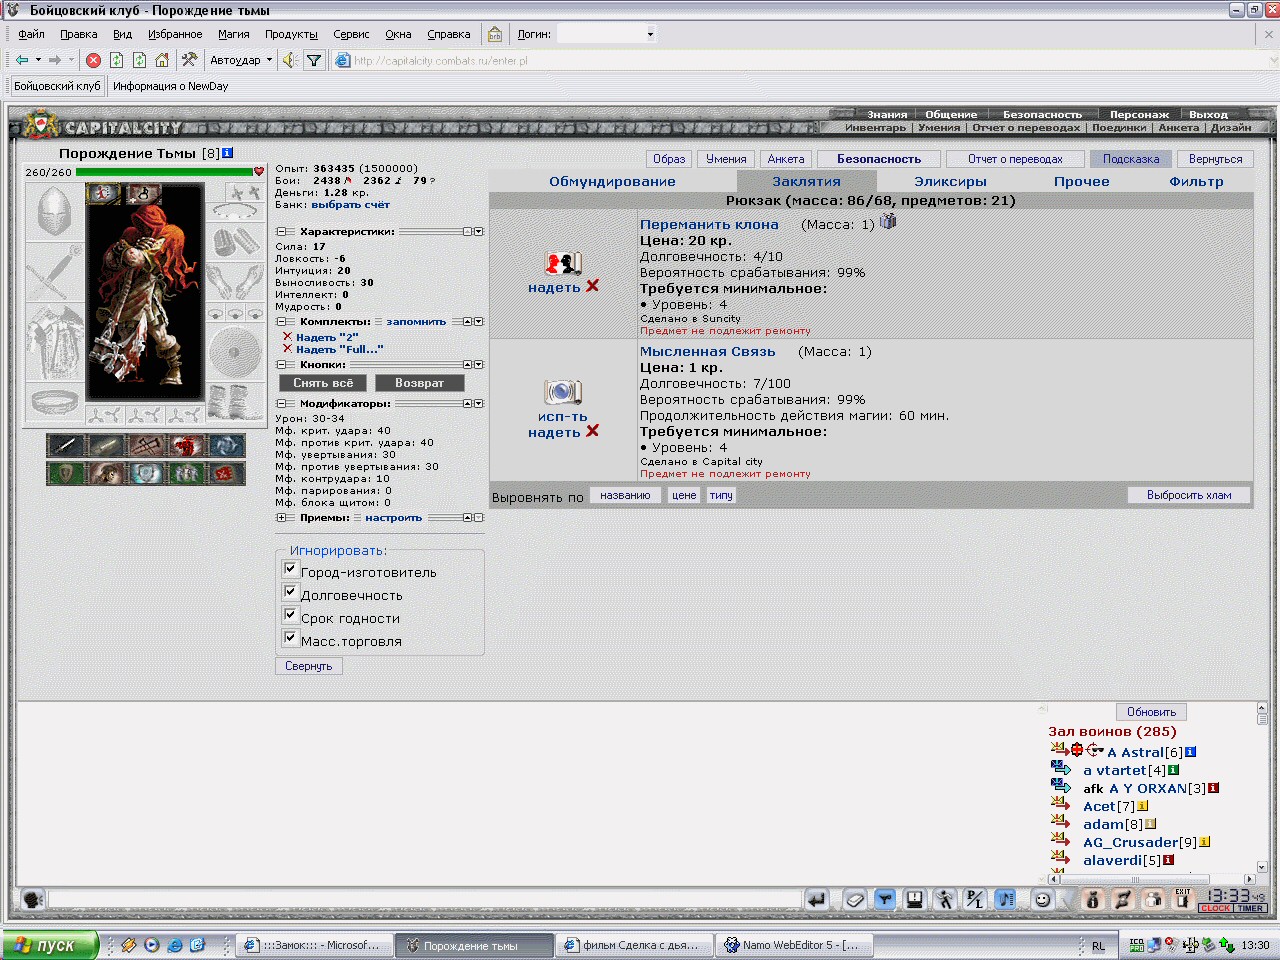The width and height of the screenshot is (1280, 960).
Task: Click the red stop loading icon
Action: [93, 60]
